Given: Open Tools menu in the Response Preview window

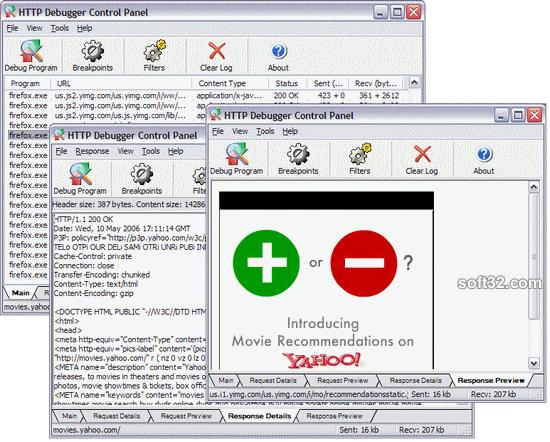Looking at the screenshot, I should pos(265,131).
